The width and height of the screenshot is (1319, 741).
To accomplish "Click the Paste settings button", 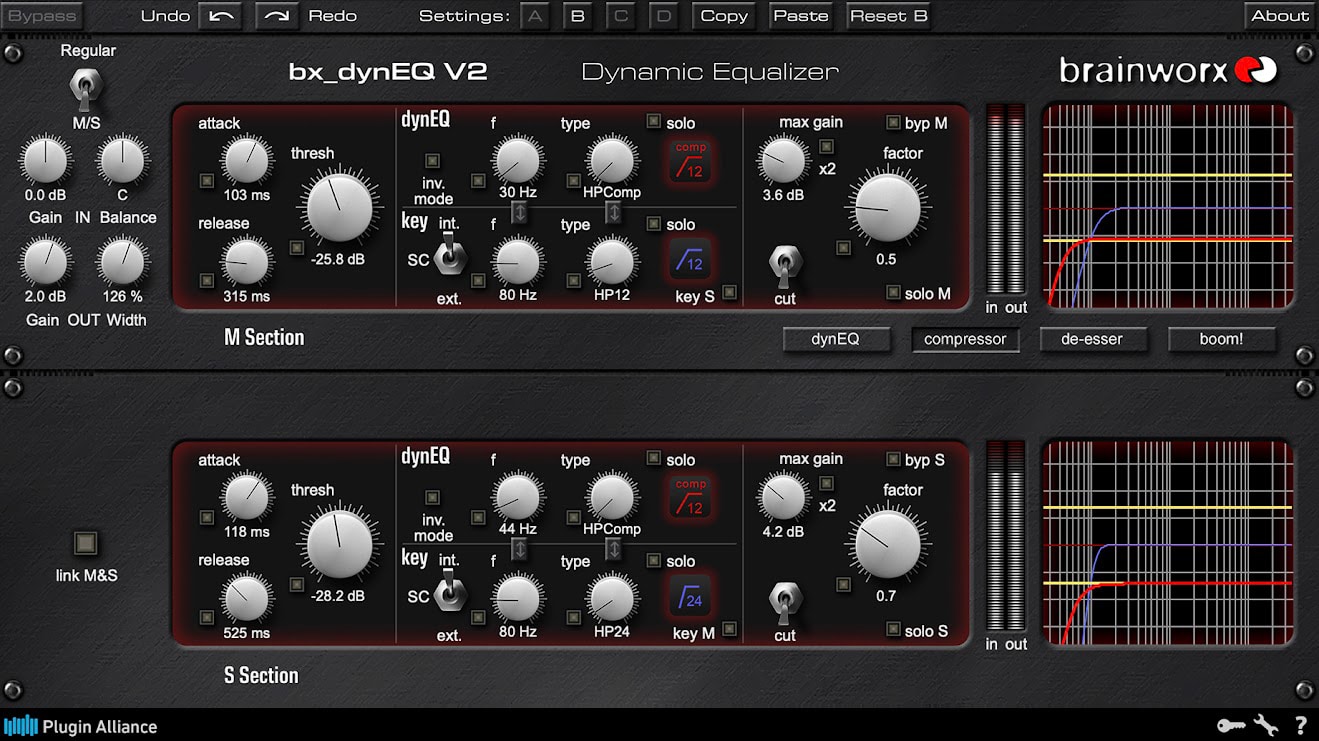I will [x=801, y=15].
